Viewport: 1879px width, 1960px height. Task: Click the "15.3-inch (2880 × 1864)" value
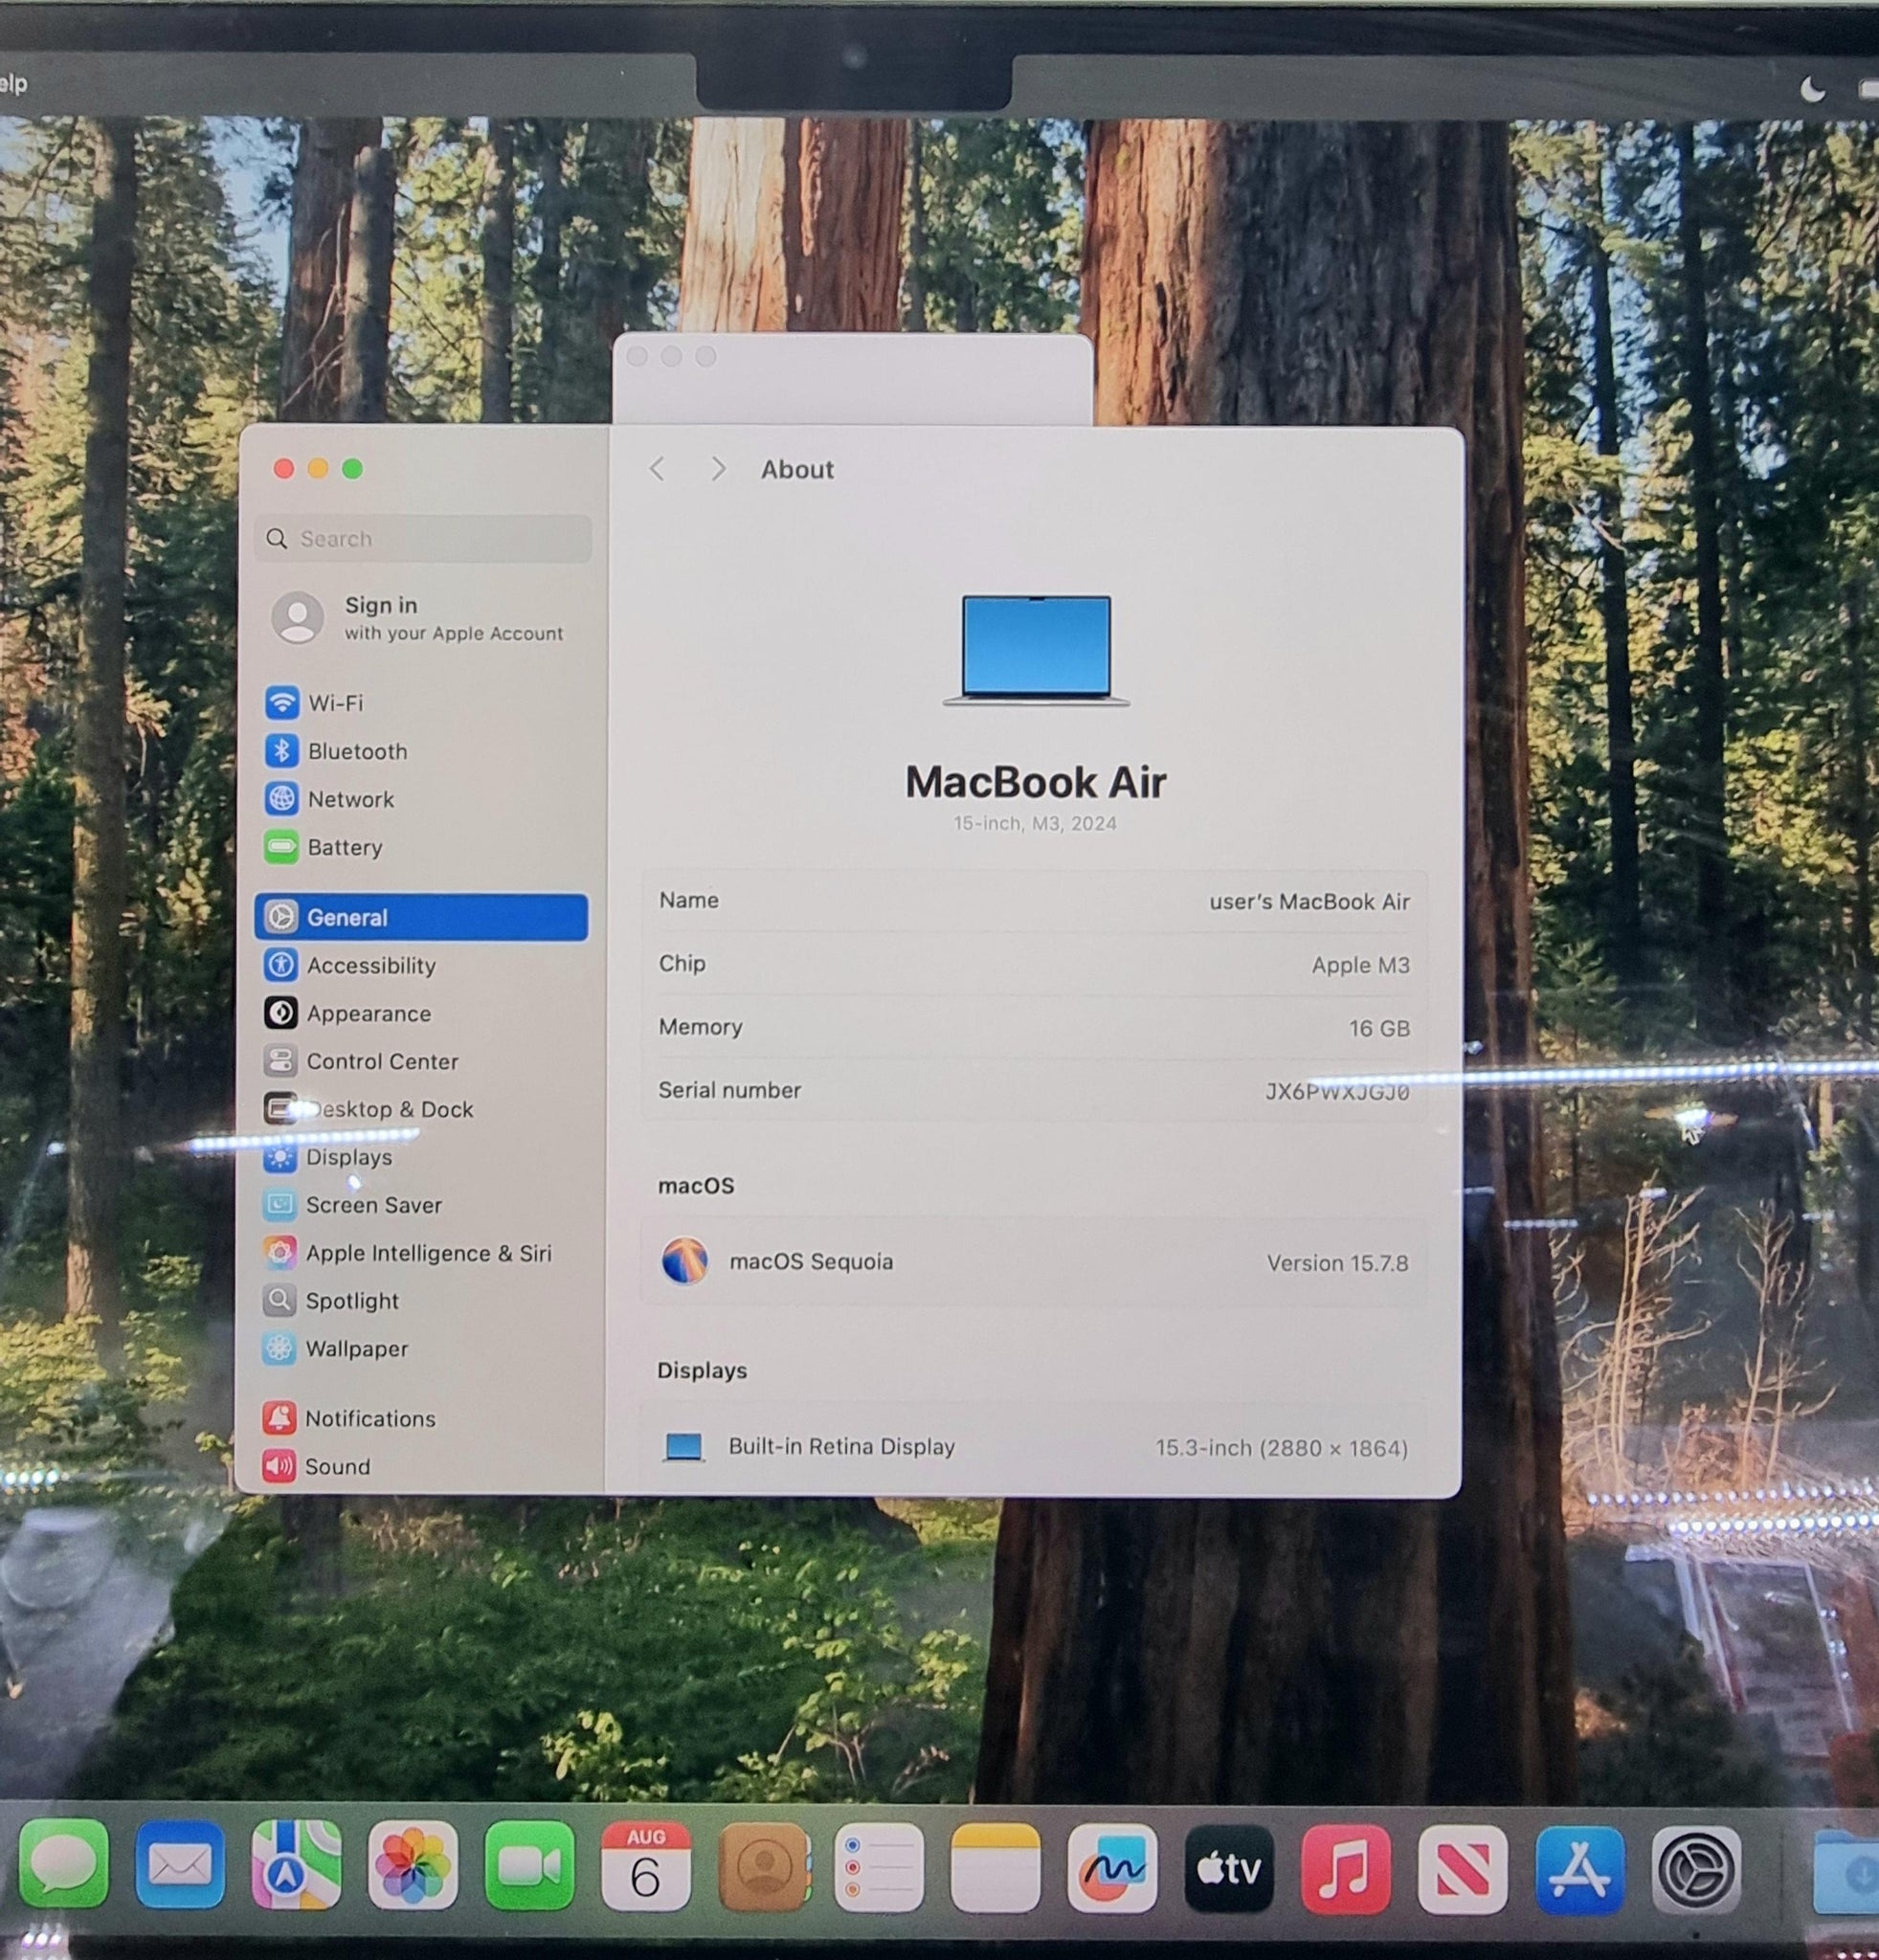tap(1281, 1448)
